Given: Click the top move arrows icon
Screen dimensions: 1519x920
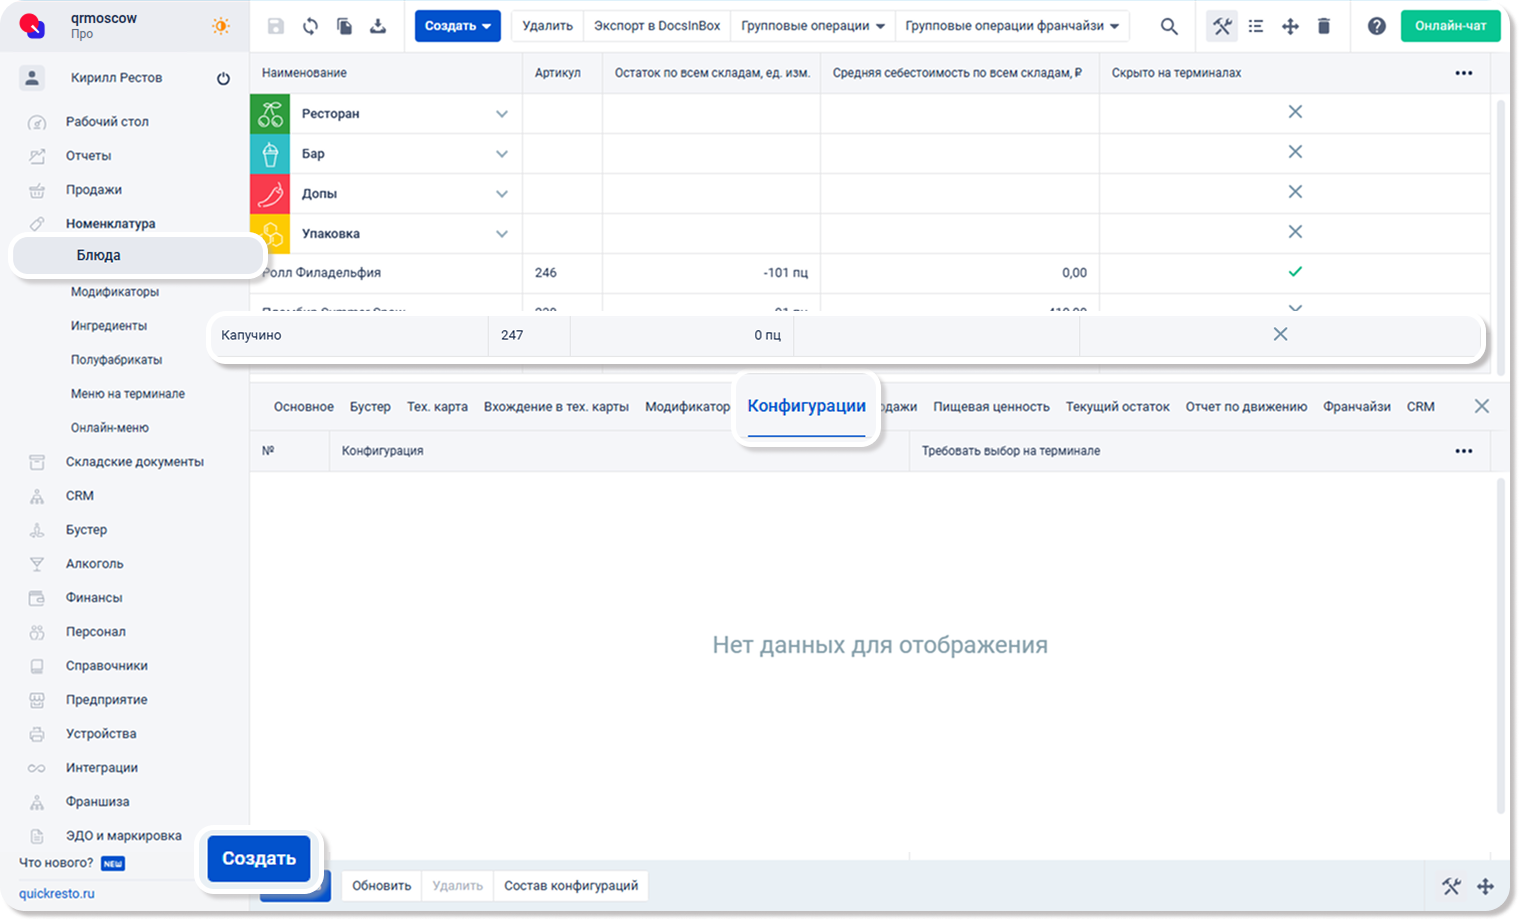Looking at the screenshot, I should (x=1290, y=26).
